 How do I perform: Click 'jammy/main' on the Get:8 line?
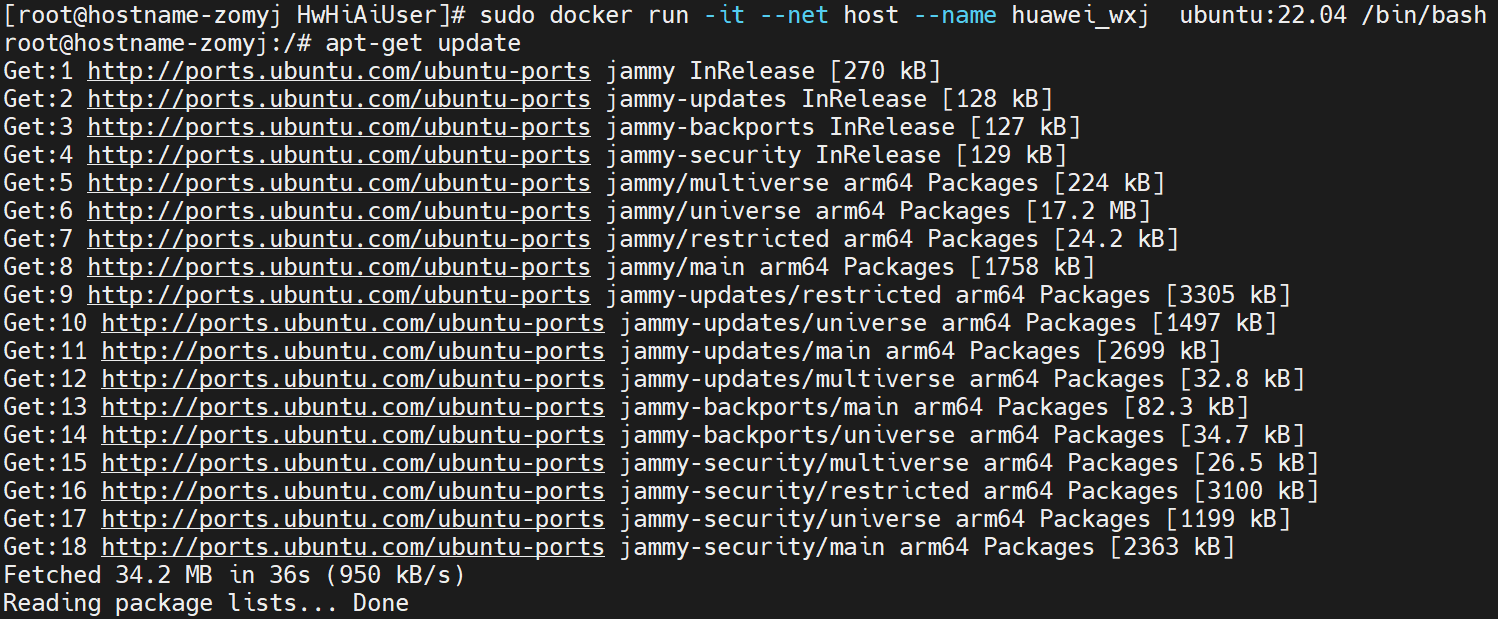tap(675, 267)
